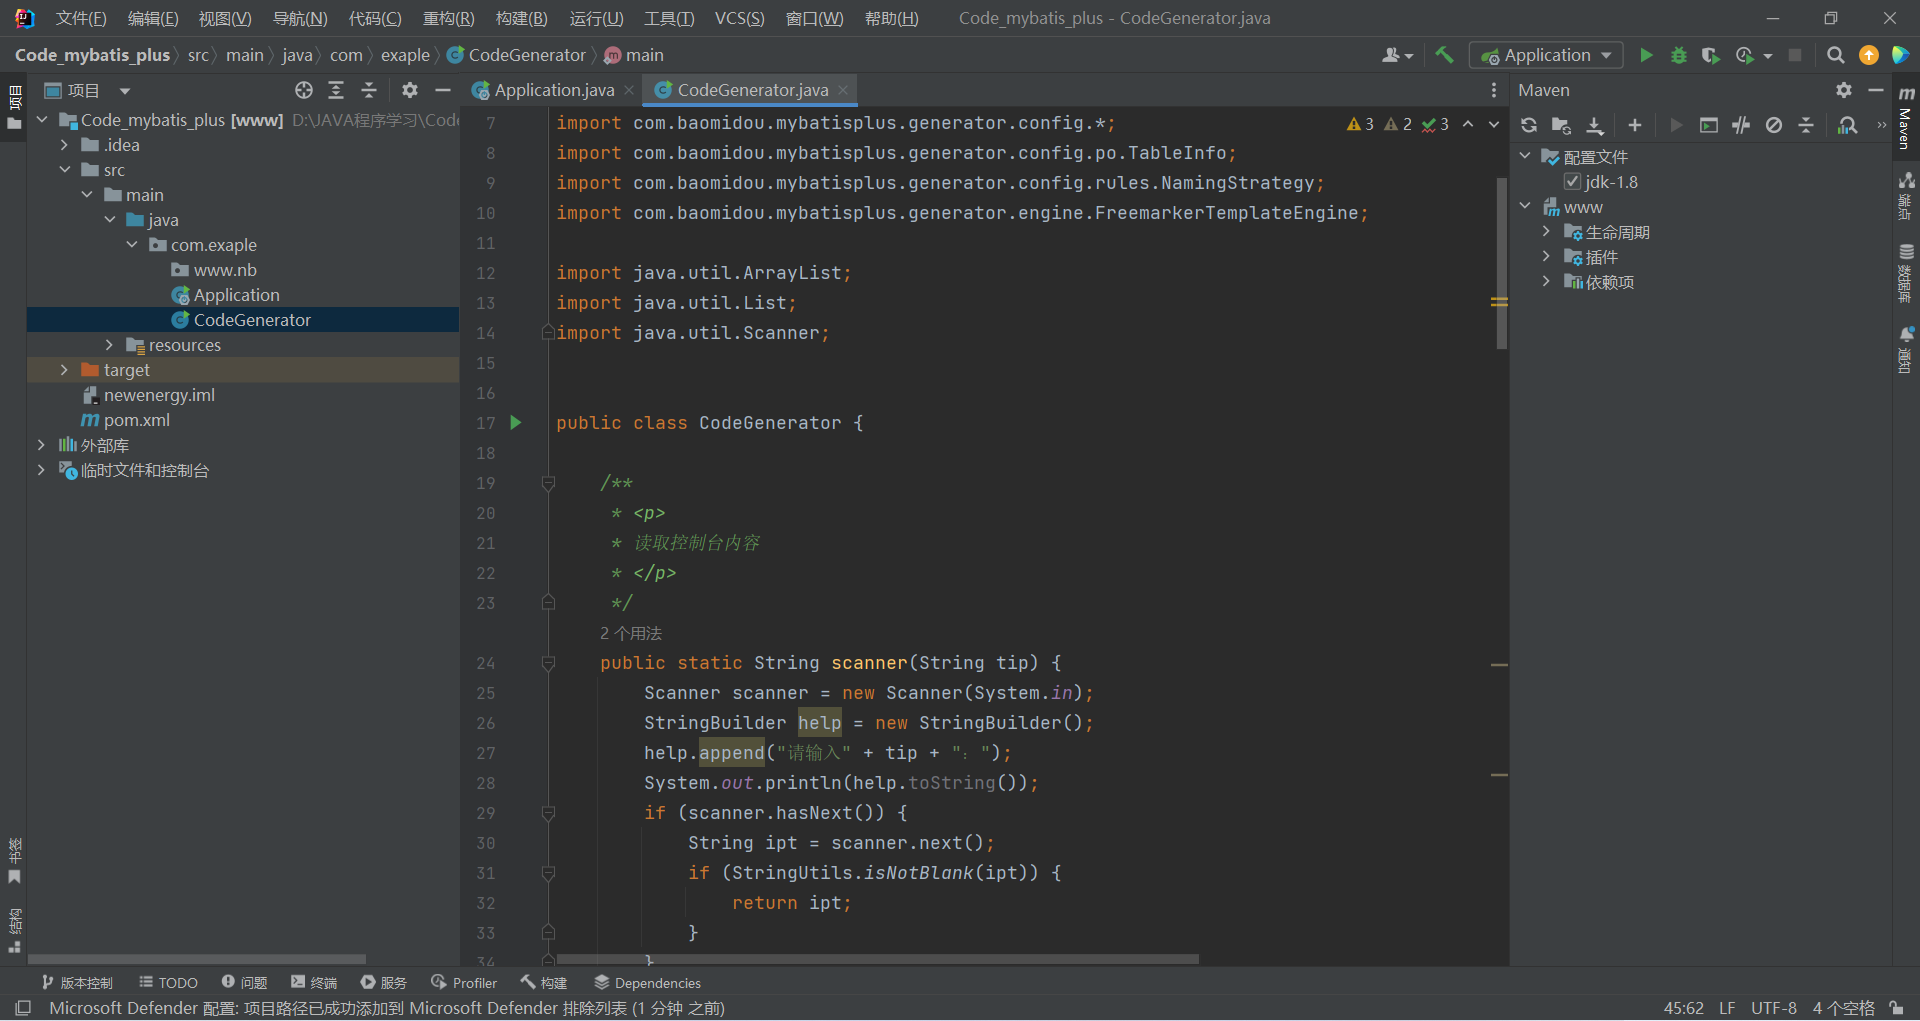Viewport: 1920px width, 1021px height.
Task: Build project using the hammer icon
Action: [1444, 56]
